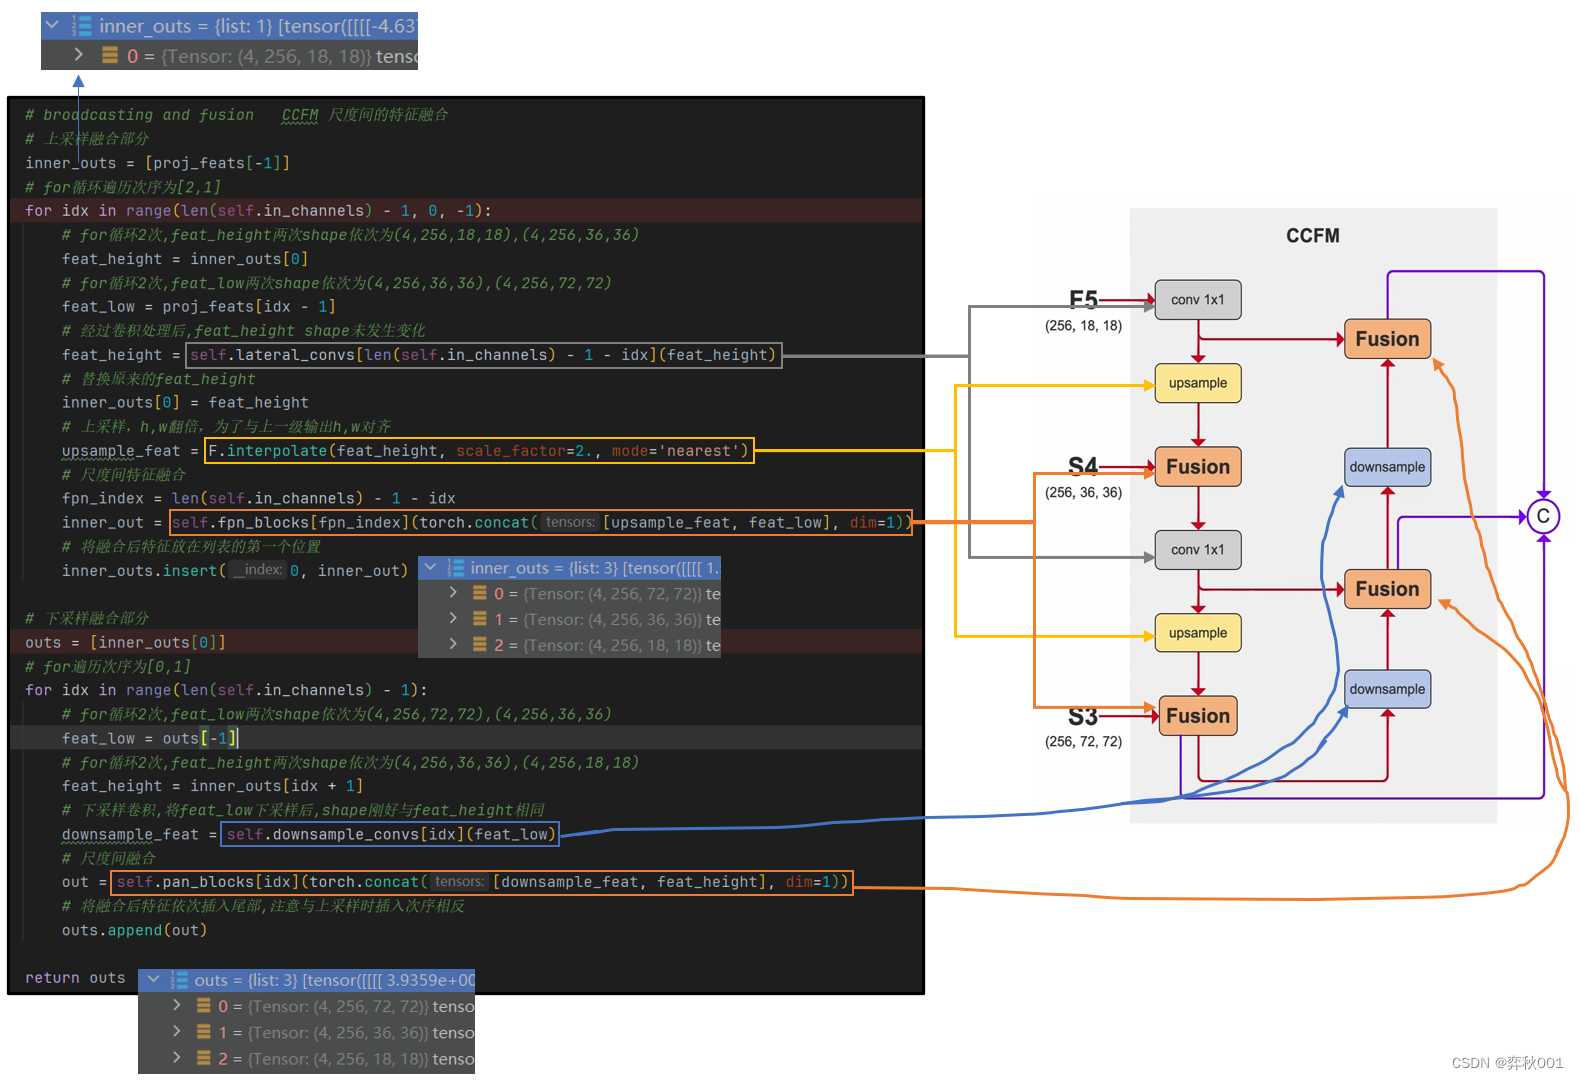Image resolution: width=1579 pixels, height=1080 pixels.
Task: Click the (256, 36, 36) shape label
Action: (x=1083, y=493)
